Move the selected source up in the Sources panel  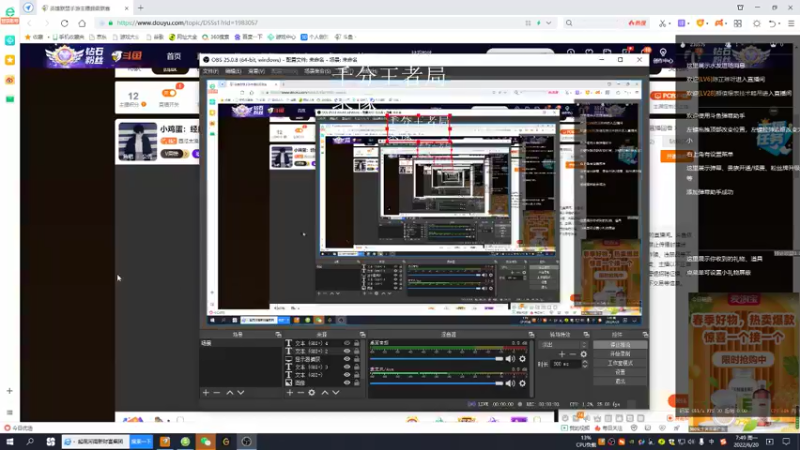[x=324, y=393]
